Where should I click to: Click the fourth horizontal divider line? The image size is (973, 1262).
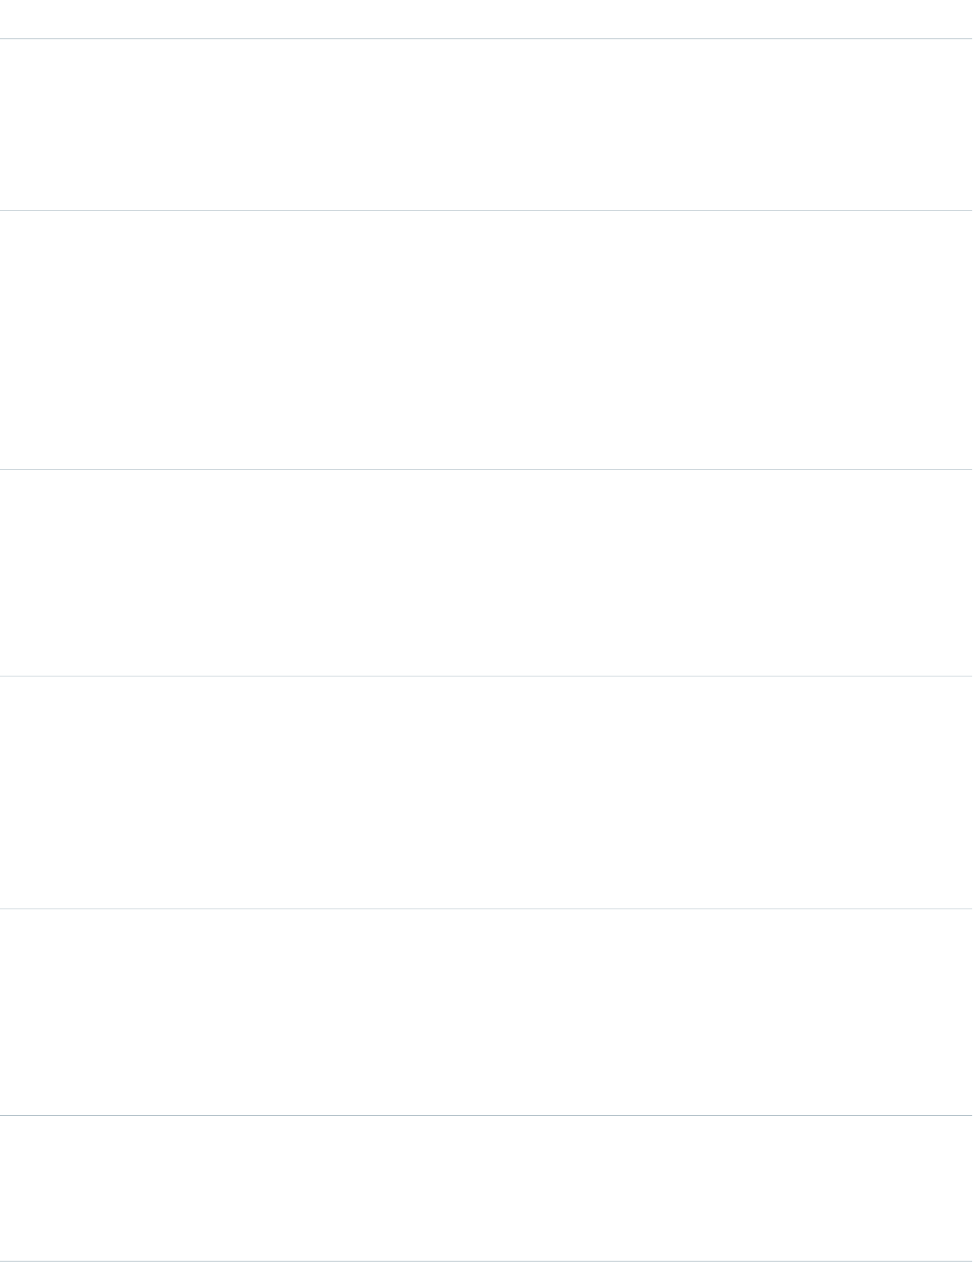(x=486, y=676)
